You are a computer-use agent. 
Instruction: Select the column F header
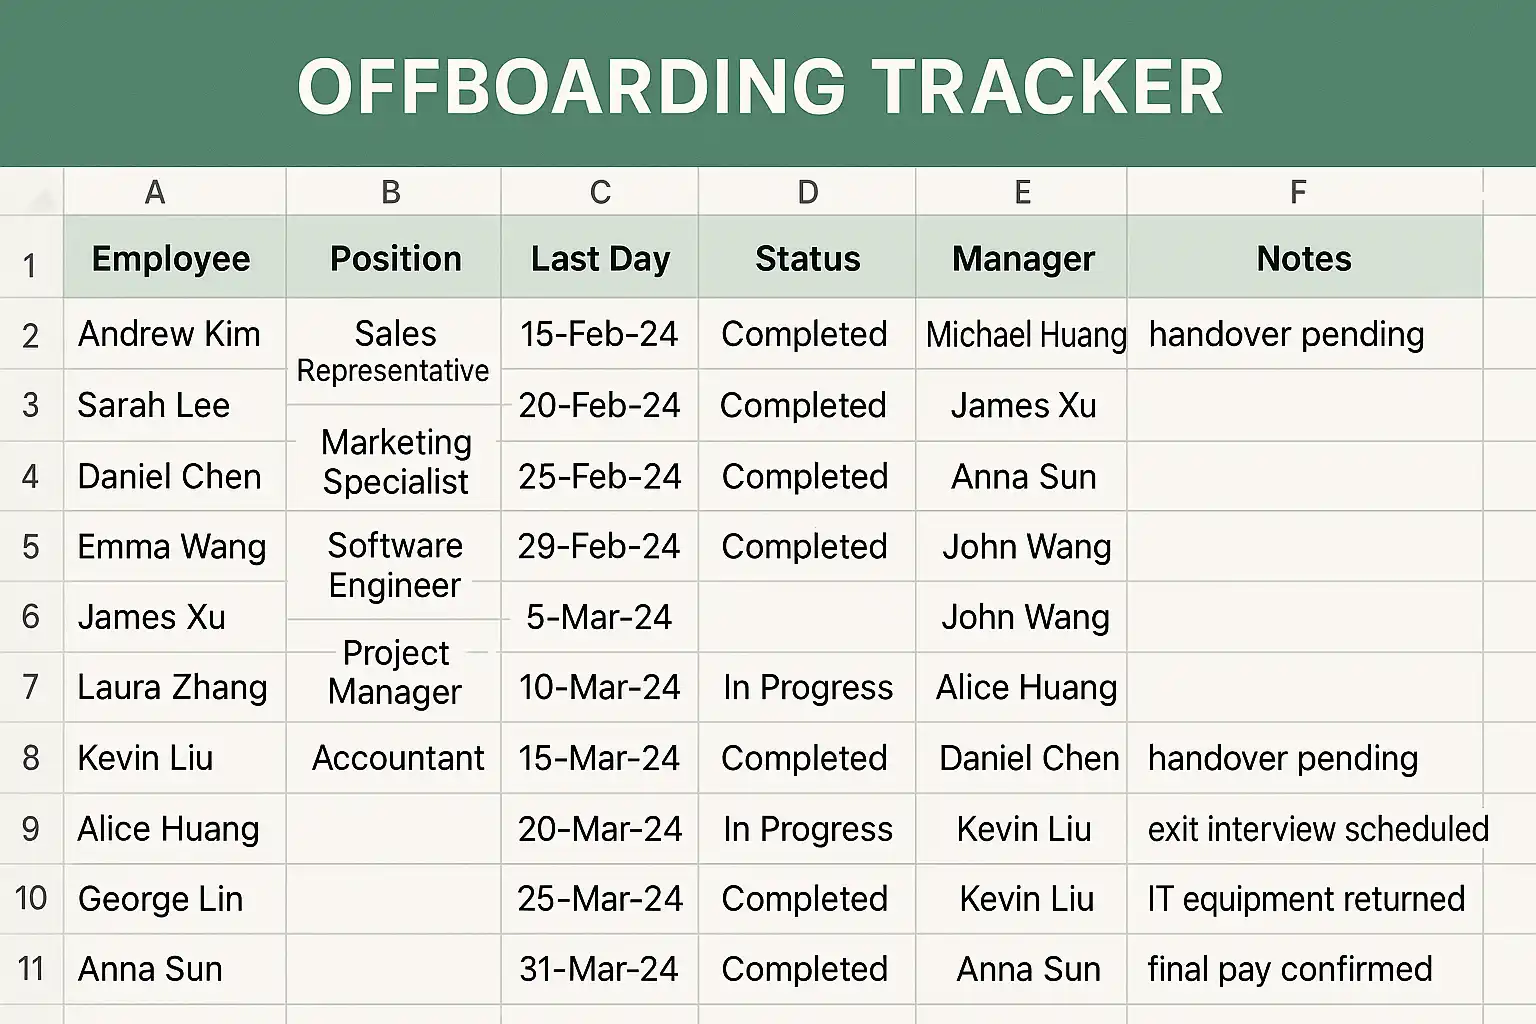pyautogui.click(x=1298, y=192)
